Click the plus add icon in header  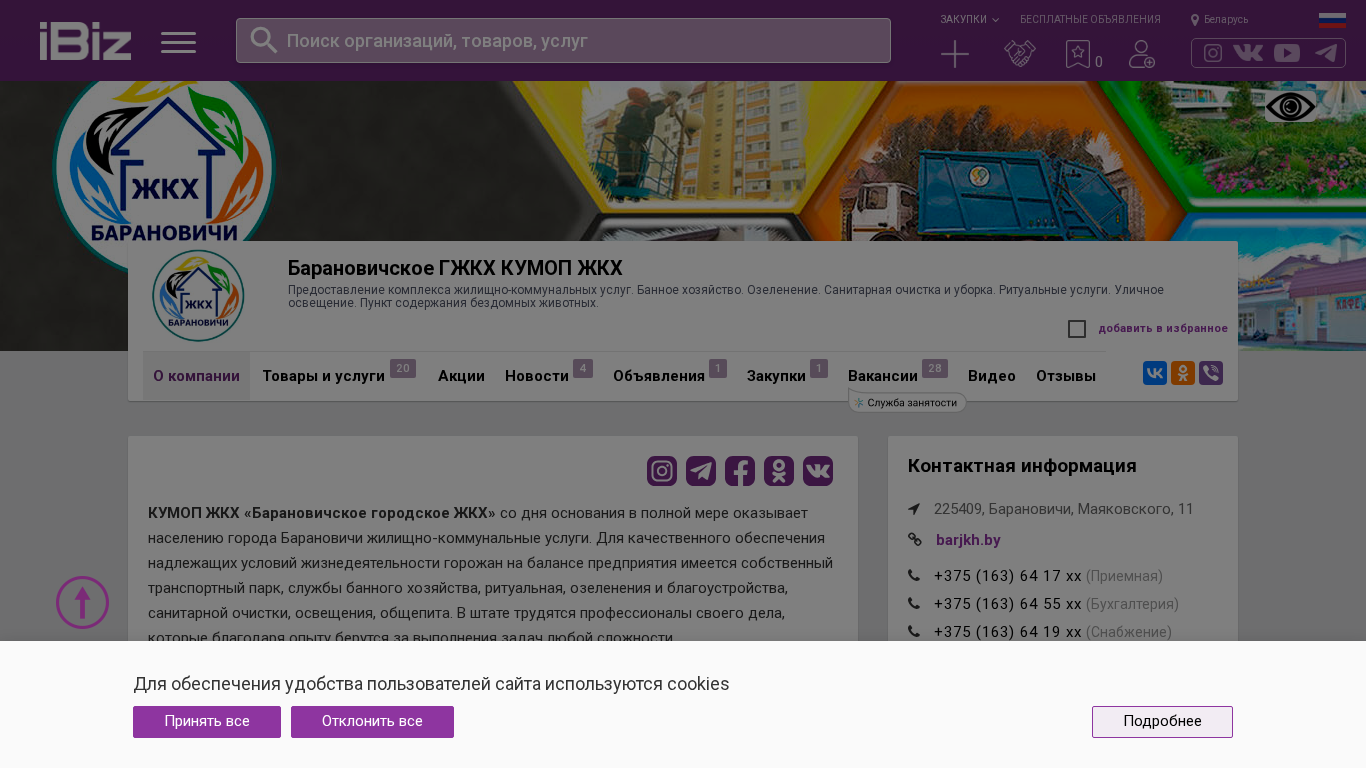(x=955, y=54)
